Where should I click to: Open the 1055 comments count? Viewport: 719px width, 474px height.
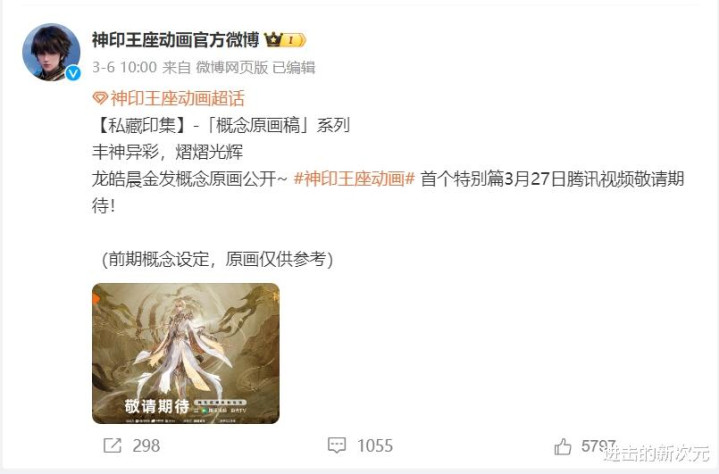(x=375, y=446)
